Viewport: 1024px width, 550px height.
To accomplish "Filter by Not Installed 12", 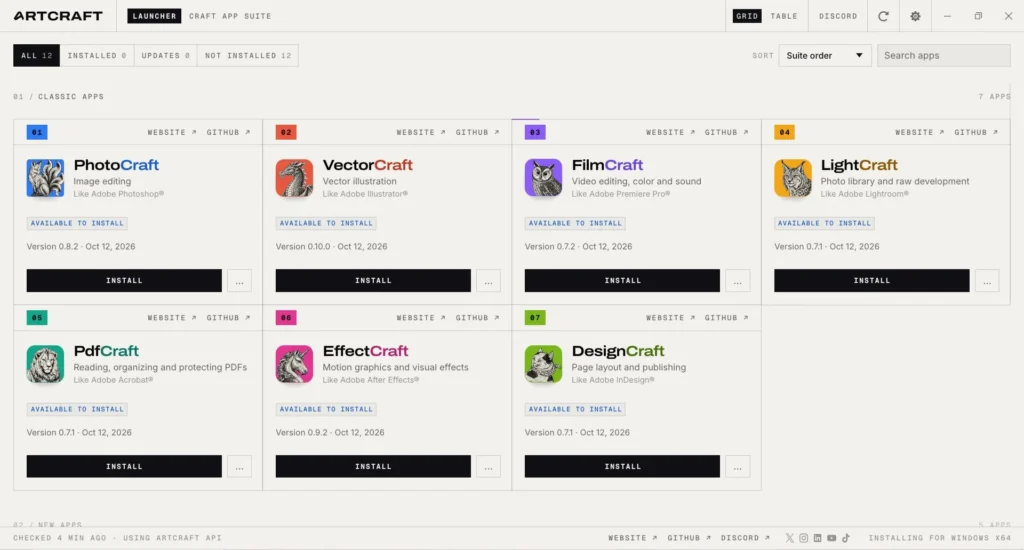I will coord(248,56).
